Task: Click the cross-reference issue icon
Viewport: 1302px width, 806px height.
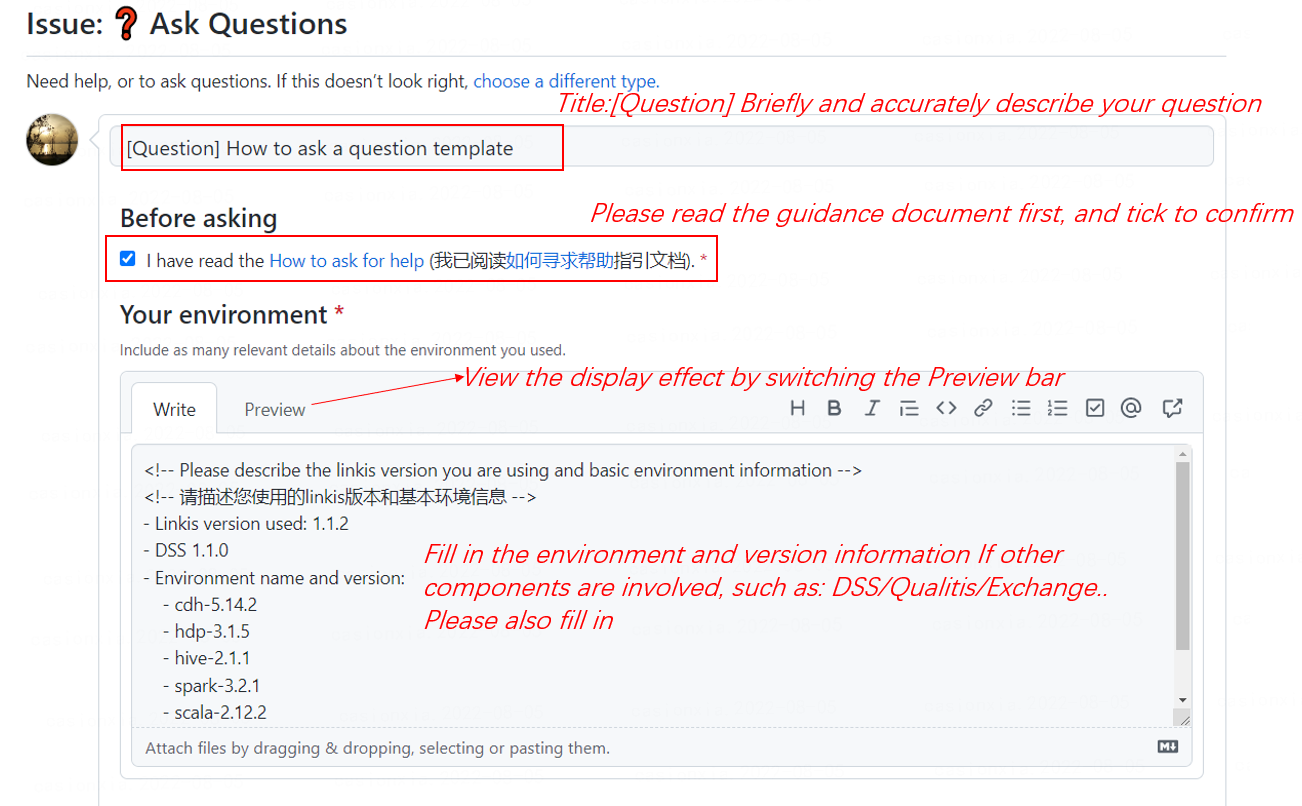Action: (x=1172, y=408)
